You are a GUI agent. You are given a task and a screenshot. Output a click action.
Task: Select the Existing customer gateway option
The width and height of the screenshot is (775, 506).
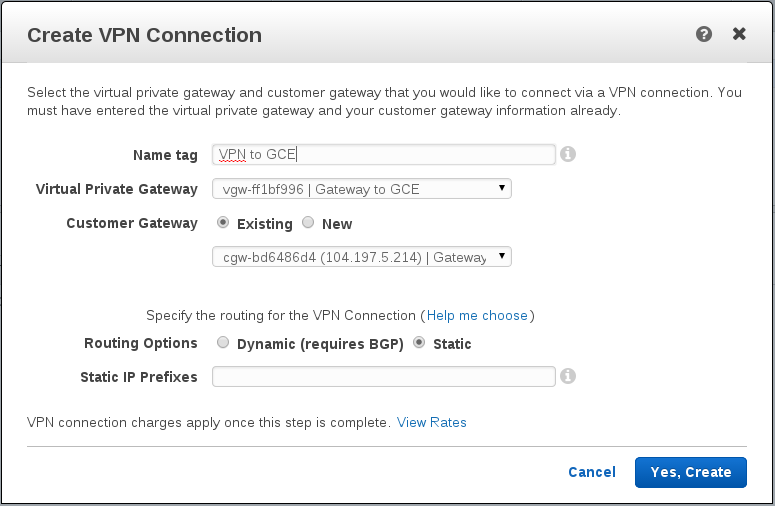[x=222, y=223]
